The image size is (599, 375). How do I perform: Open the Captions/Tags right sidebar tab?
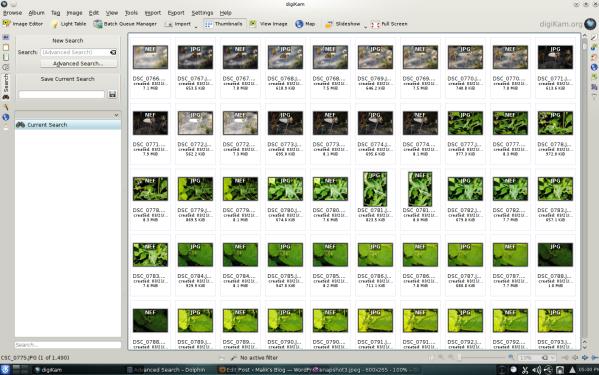point(594,77)
